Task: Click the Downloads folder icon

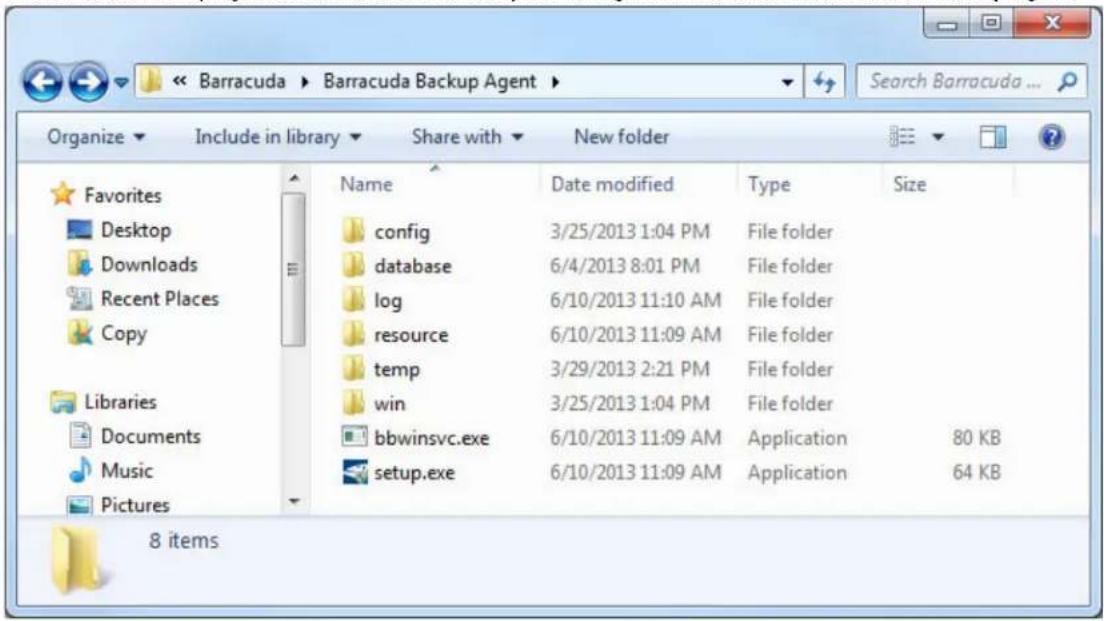Action: 80,263
